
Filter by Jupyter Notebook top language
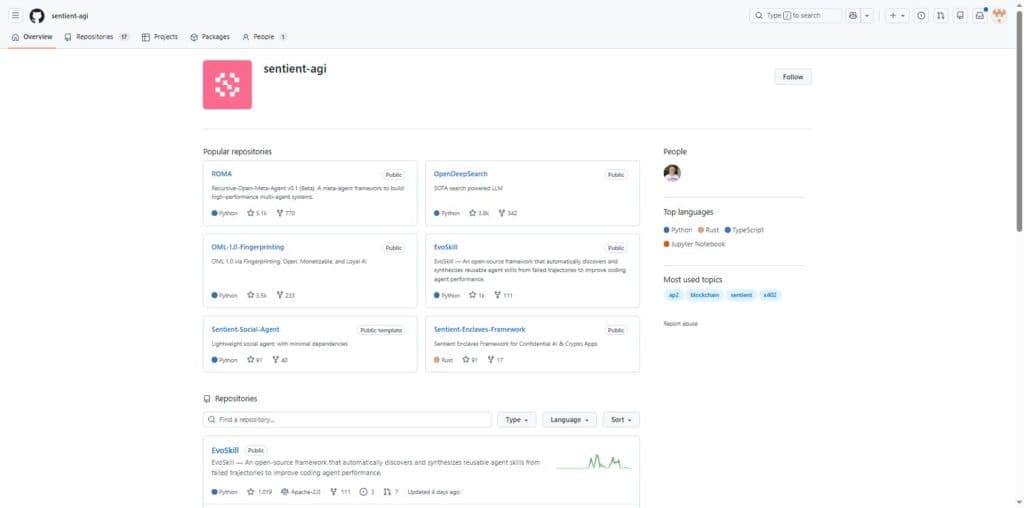pos(694,244)
